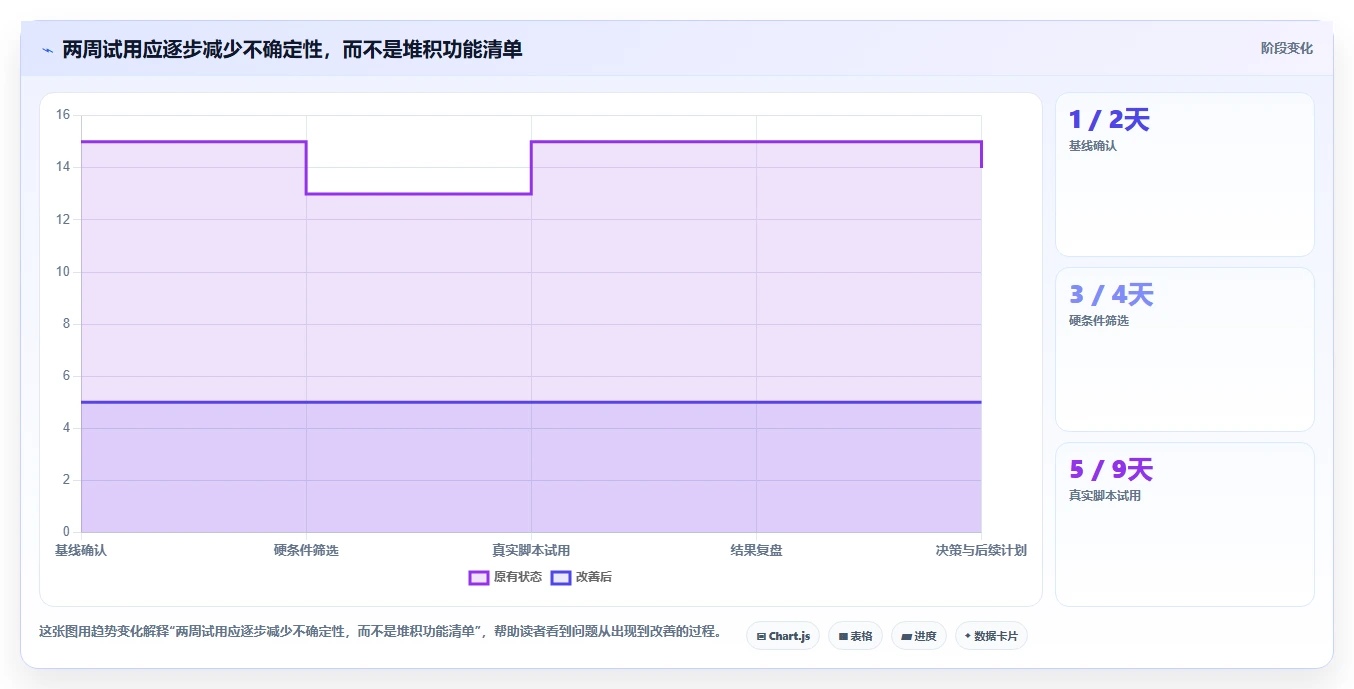Click the lightning icon beside the chart title
This screenshot has width=1354, height=689.
(47, 50)
